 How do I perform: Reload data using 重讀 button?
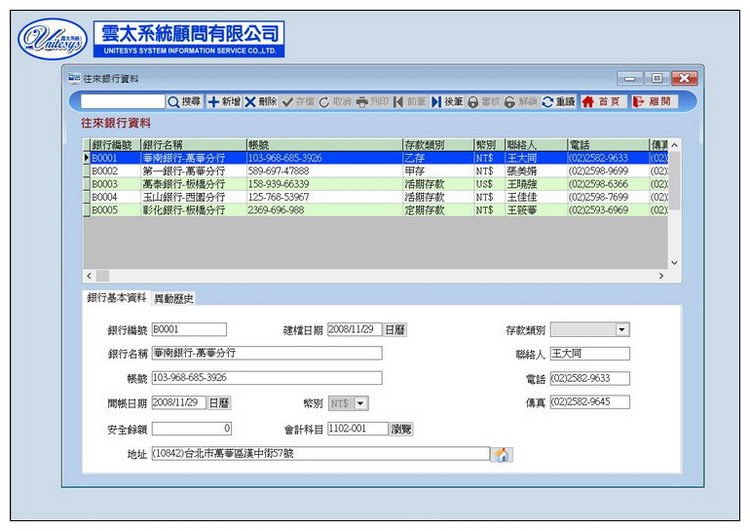tap(558, 102)
